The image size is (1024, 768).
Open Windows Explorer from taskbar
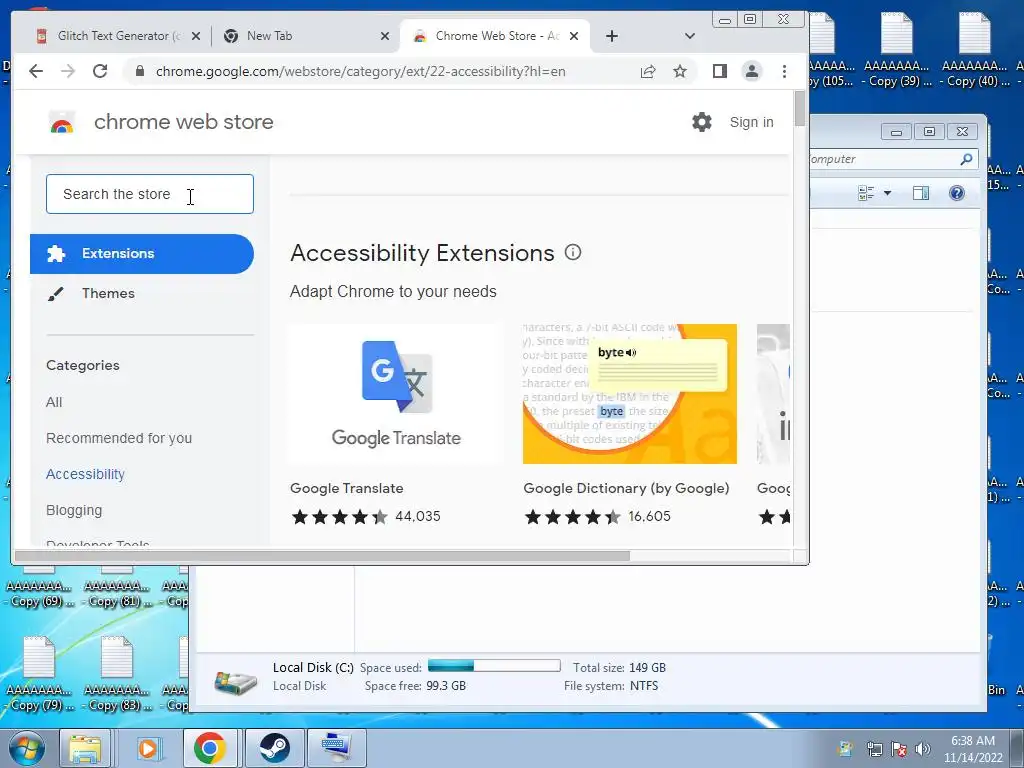86,748
